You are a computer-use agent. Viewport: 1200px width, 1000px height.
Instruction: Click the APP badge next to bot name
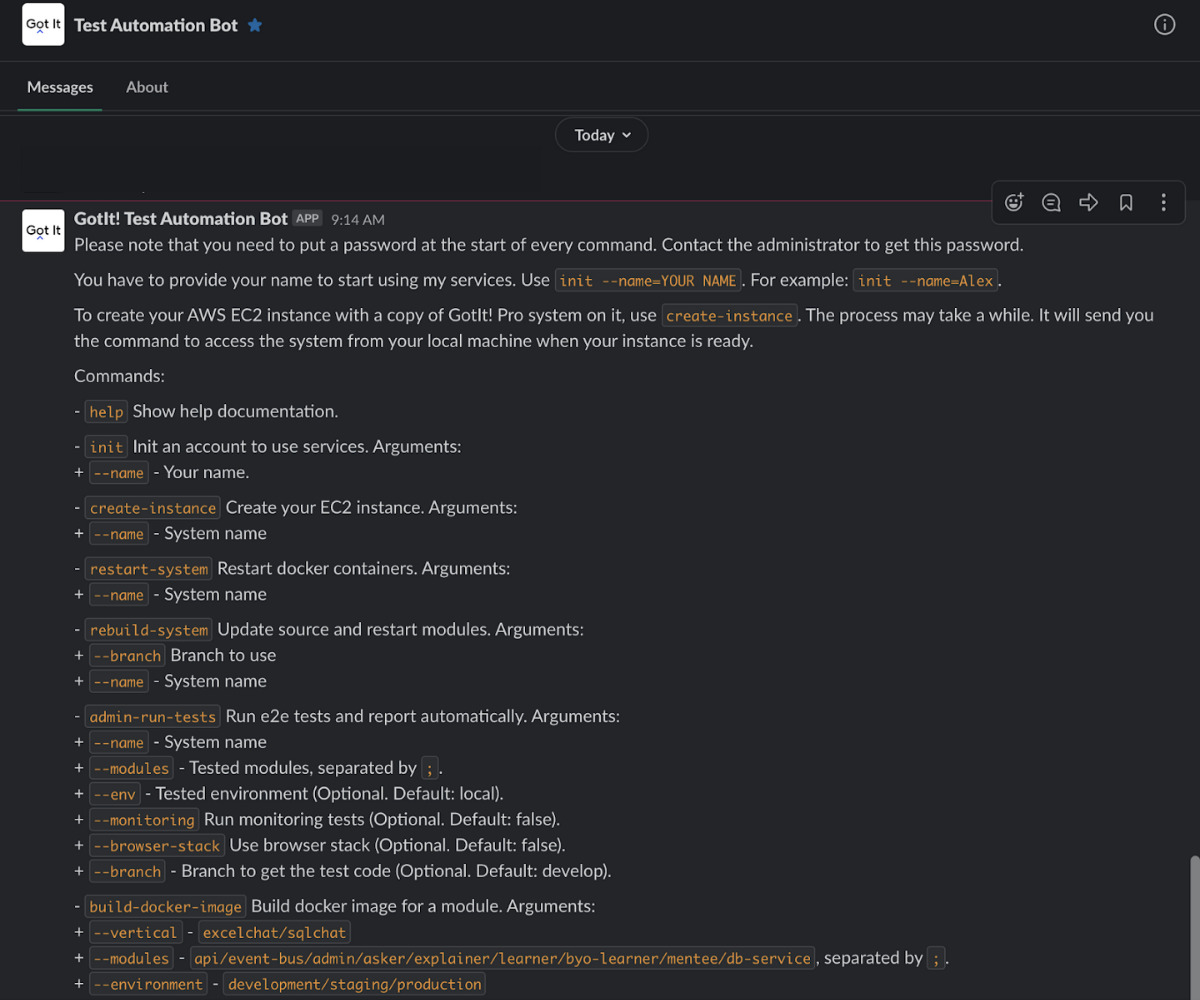pos(307,218)
